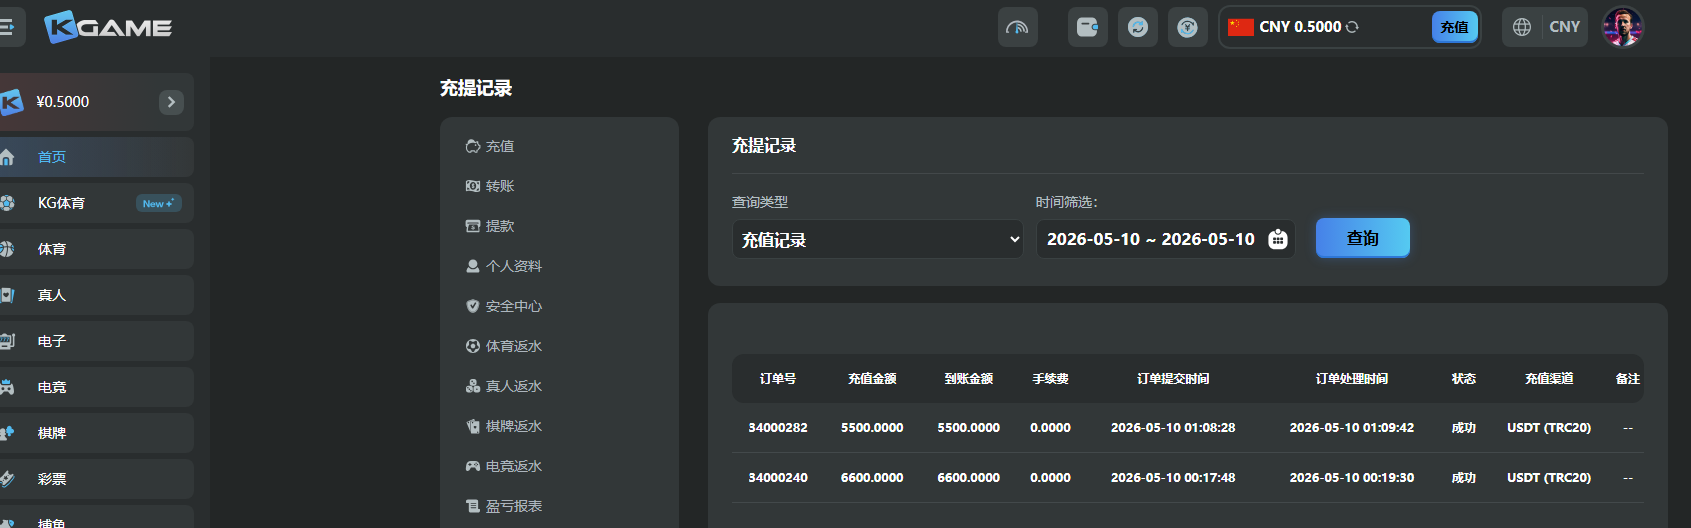Click the 状态 column header
Viewport: 1691px width, 528px height.
pos(1464,379)
